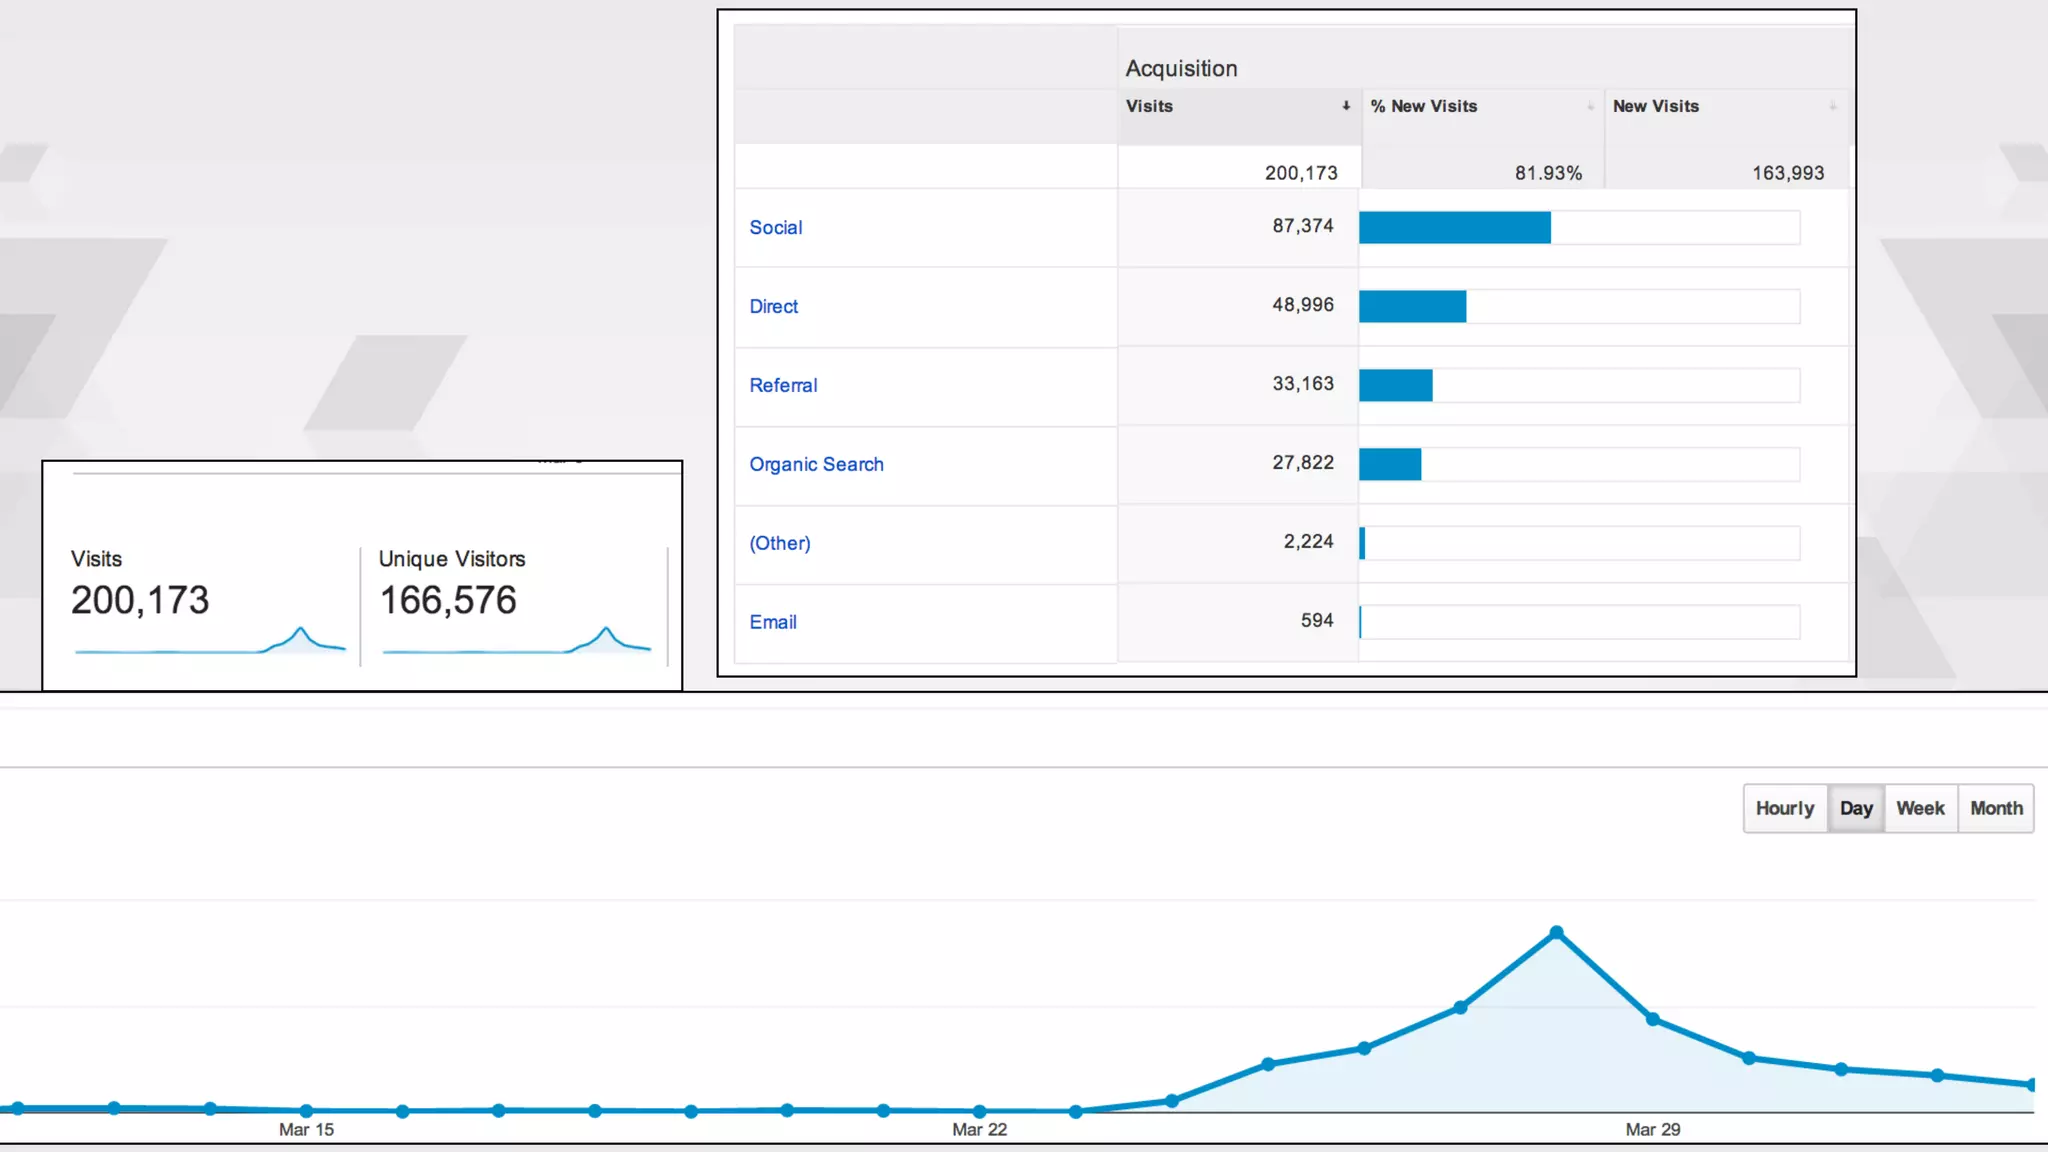
Task: Click the Visits column sort arrow
Action: (x=1346, y=106)
